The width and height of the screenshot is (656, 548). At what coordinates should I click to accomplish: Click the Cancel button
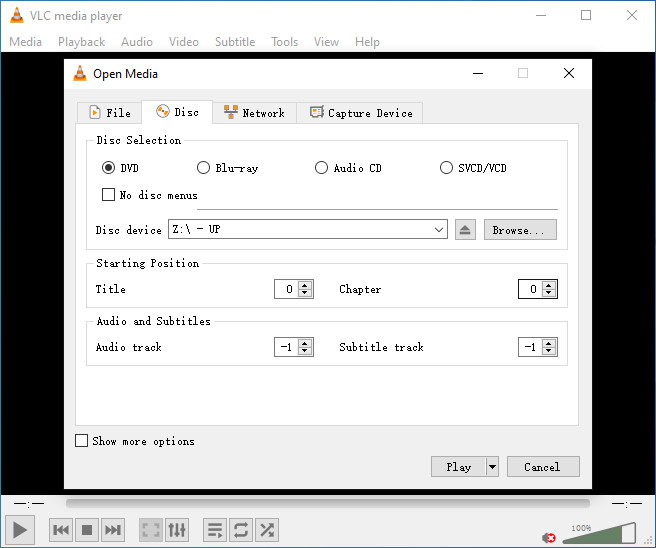click(543, 466)
